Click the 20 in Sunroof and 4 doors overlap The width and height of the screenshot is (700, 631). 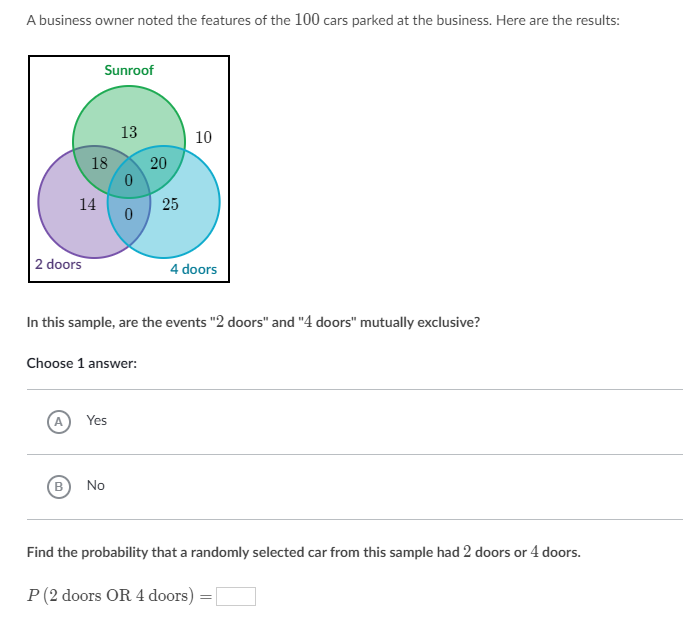coord(158,164)
